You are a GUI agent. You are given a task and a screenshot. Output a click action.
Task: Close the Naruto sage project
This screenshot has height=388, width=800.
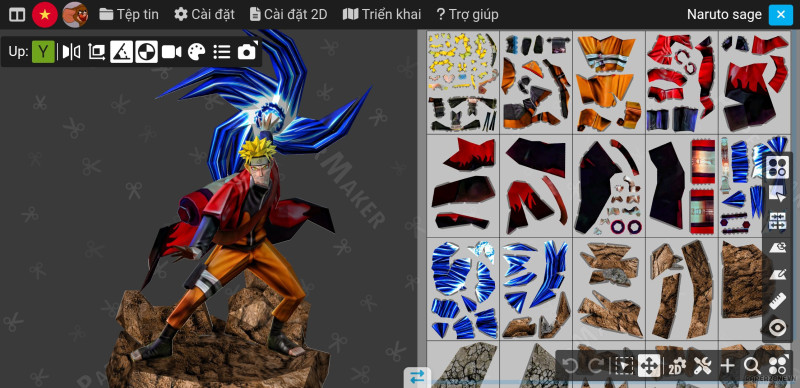coord(781,15)
